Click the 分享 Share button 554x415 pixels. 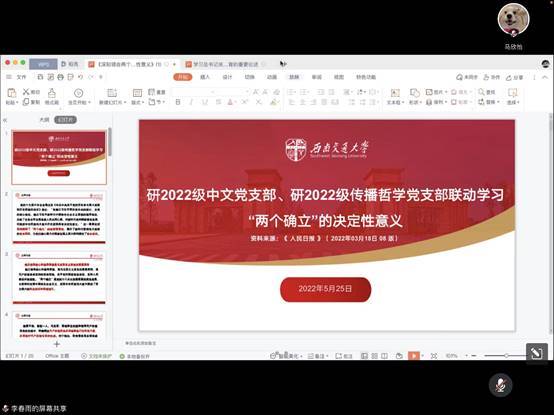tap(514, 77)
